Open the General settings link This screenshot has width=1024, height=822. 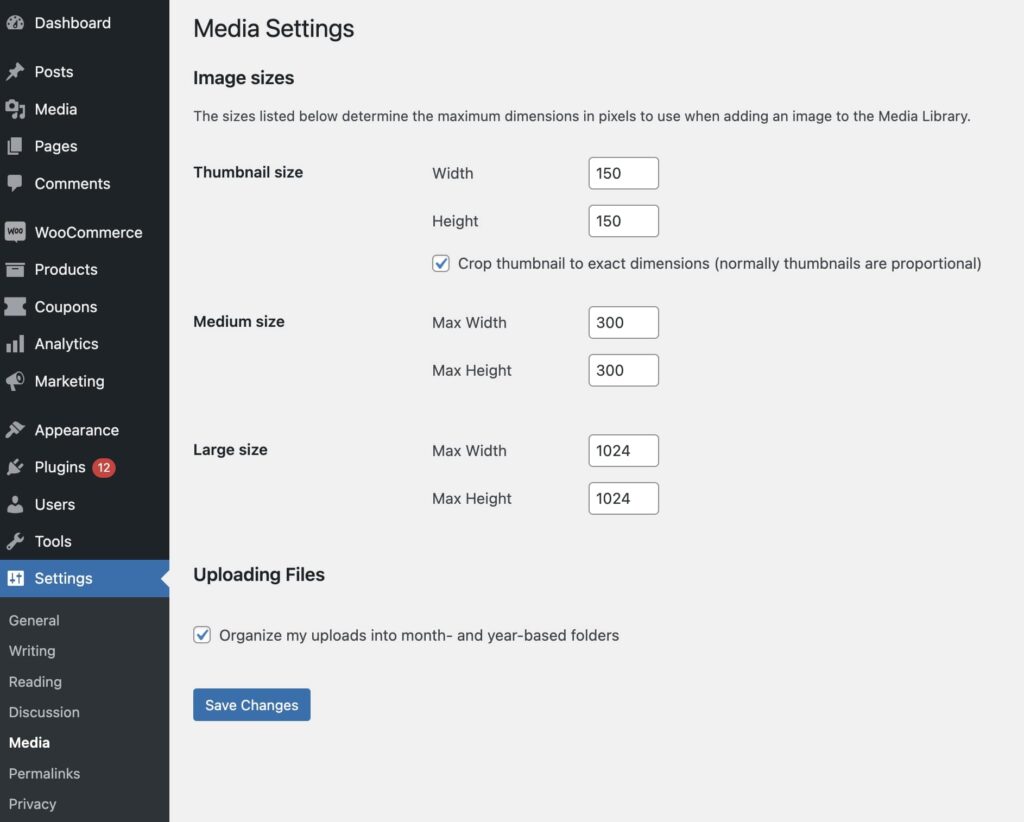point(34,620)
